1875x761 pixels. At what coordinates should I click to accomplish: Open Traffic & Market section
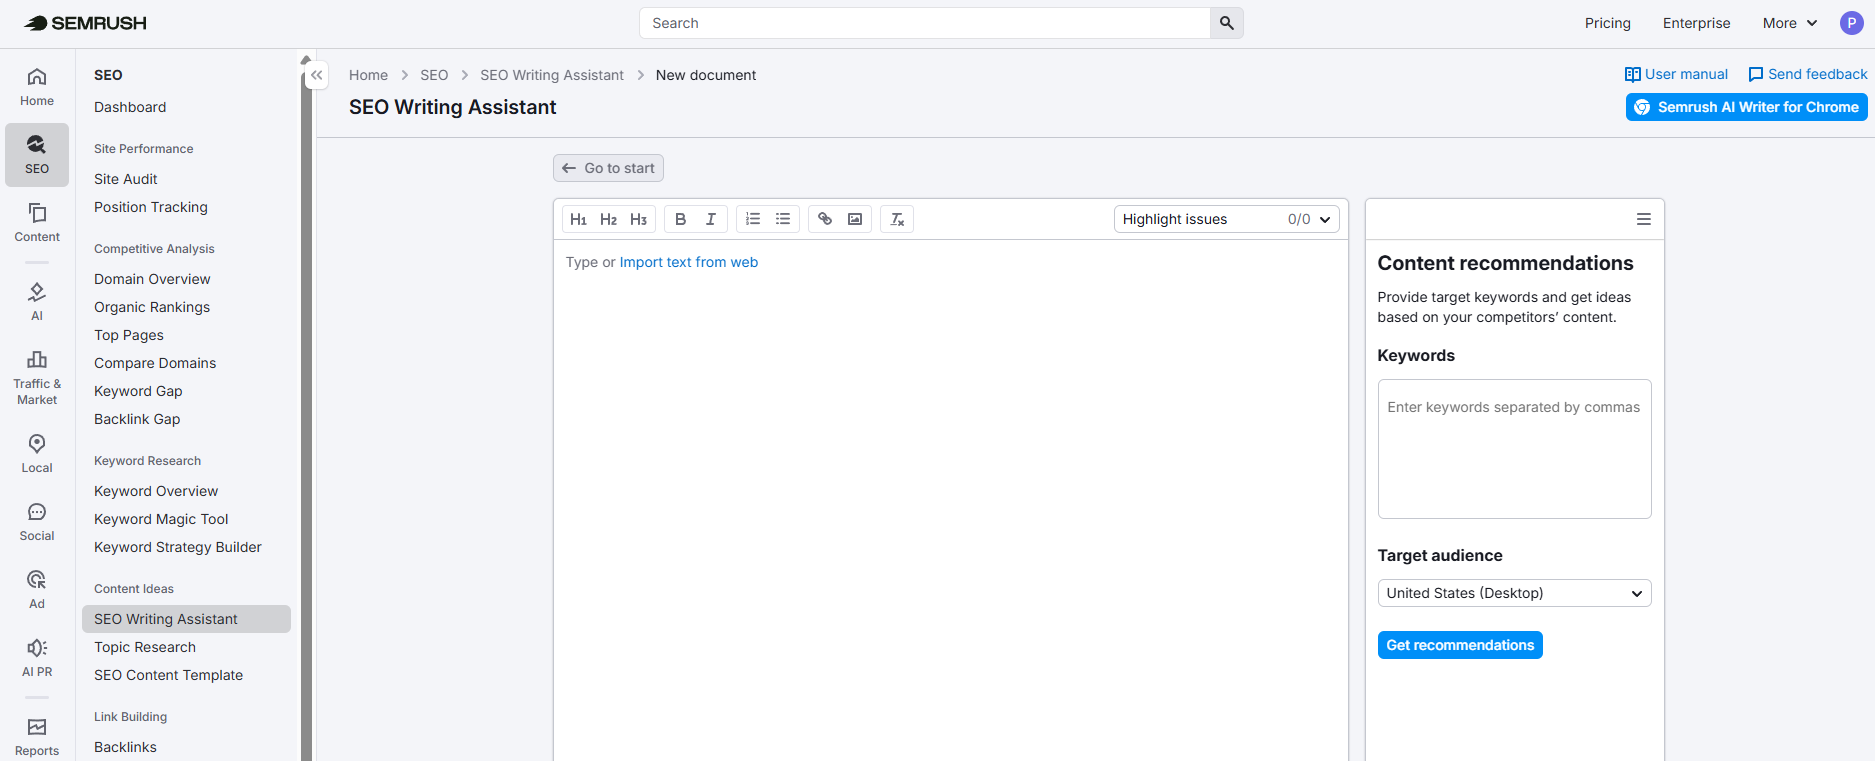pos(37,378)
